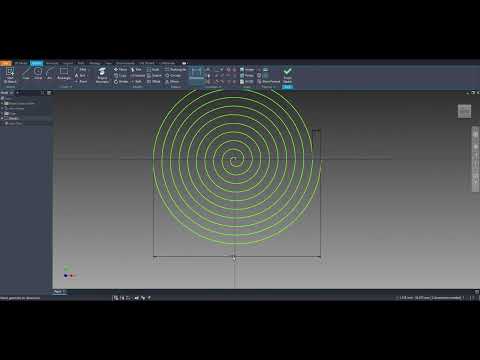Select the Circle sketch tool
Screen dimensions: 480x360
click(38, 73)
